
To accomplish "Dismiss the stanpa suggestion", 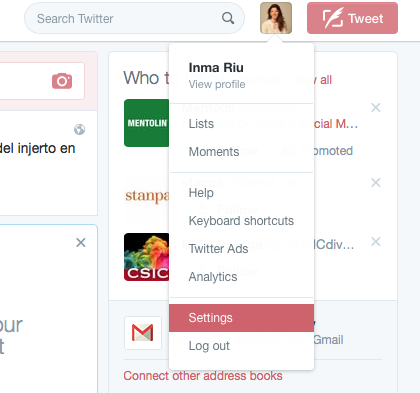I will click(376, 182).
